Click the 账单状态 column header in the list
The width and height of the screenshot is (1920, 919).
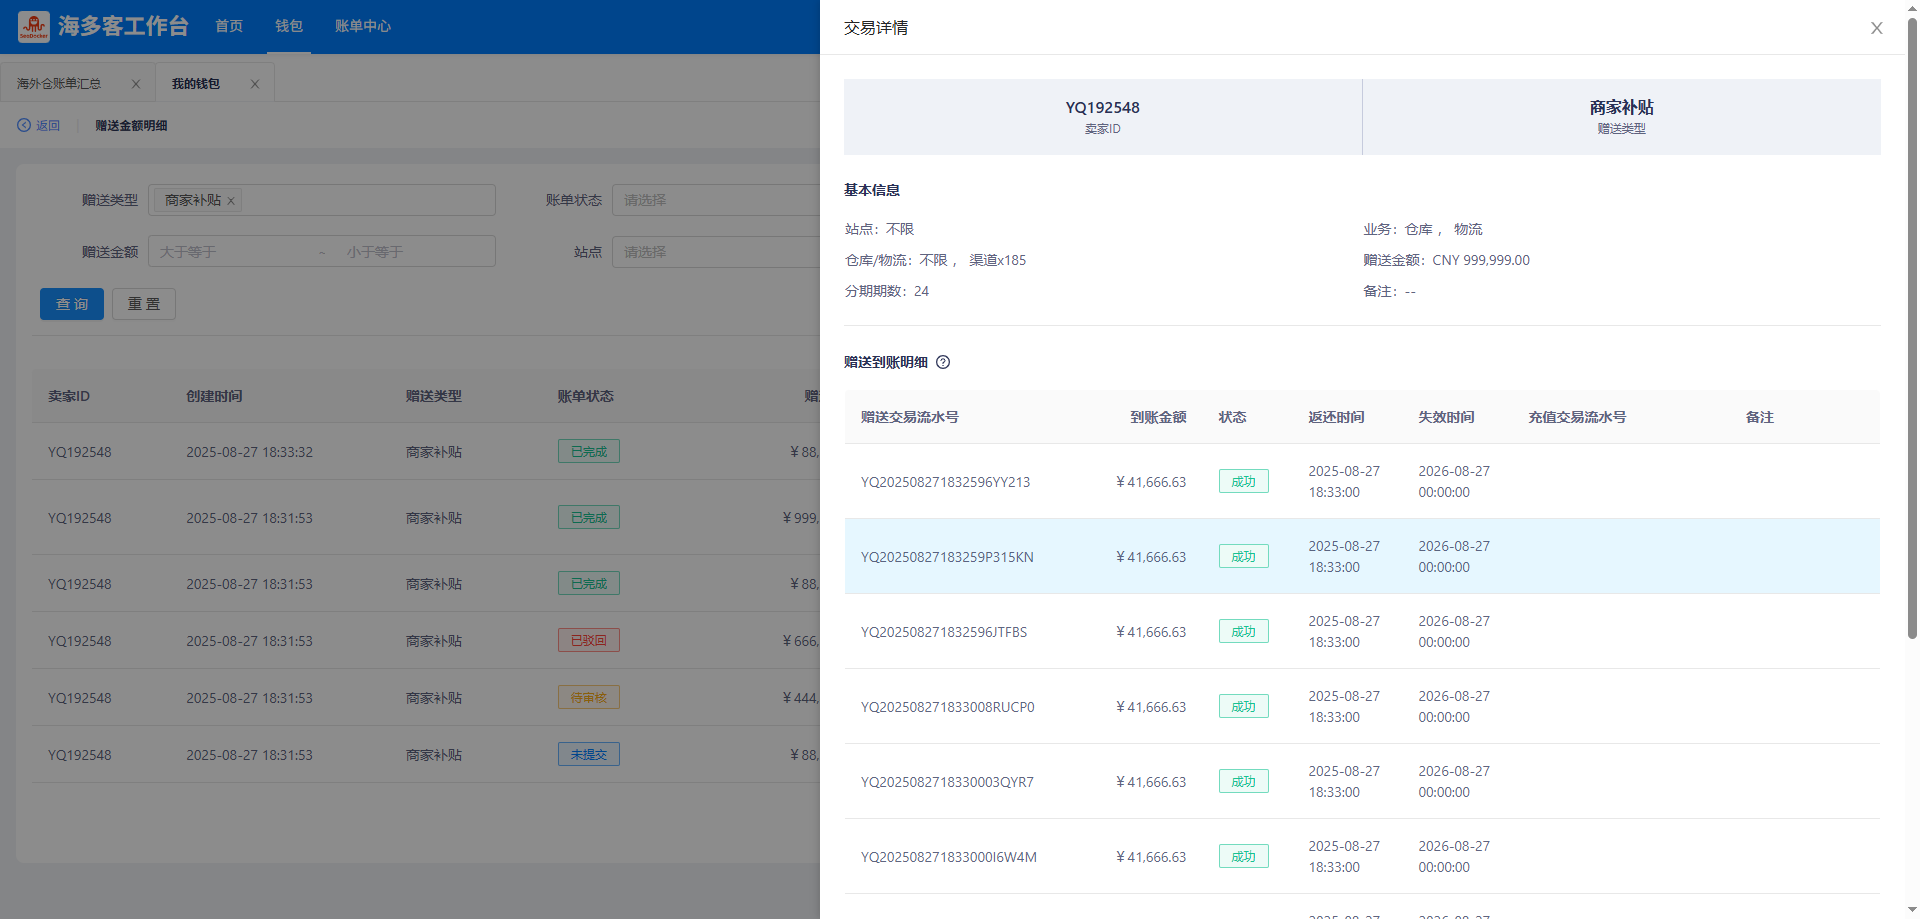click(585, 396)
